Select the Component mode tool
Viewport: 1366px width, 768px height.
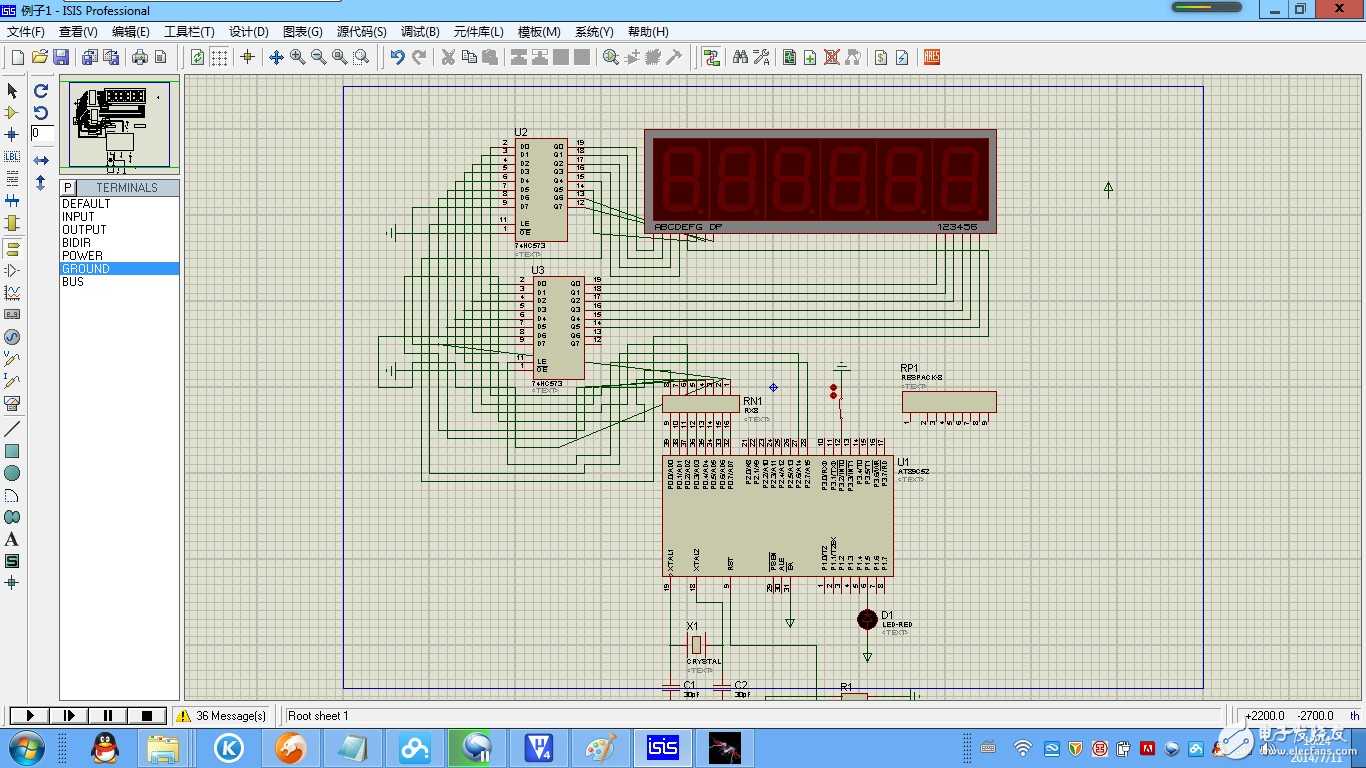(x=12, y=113)
